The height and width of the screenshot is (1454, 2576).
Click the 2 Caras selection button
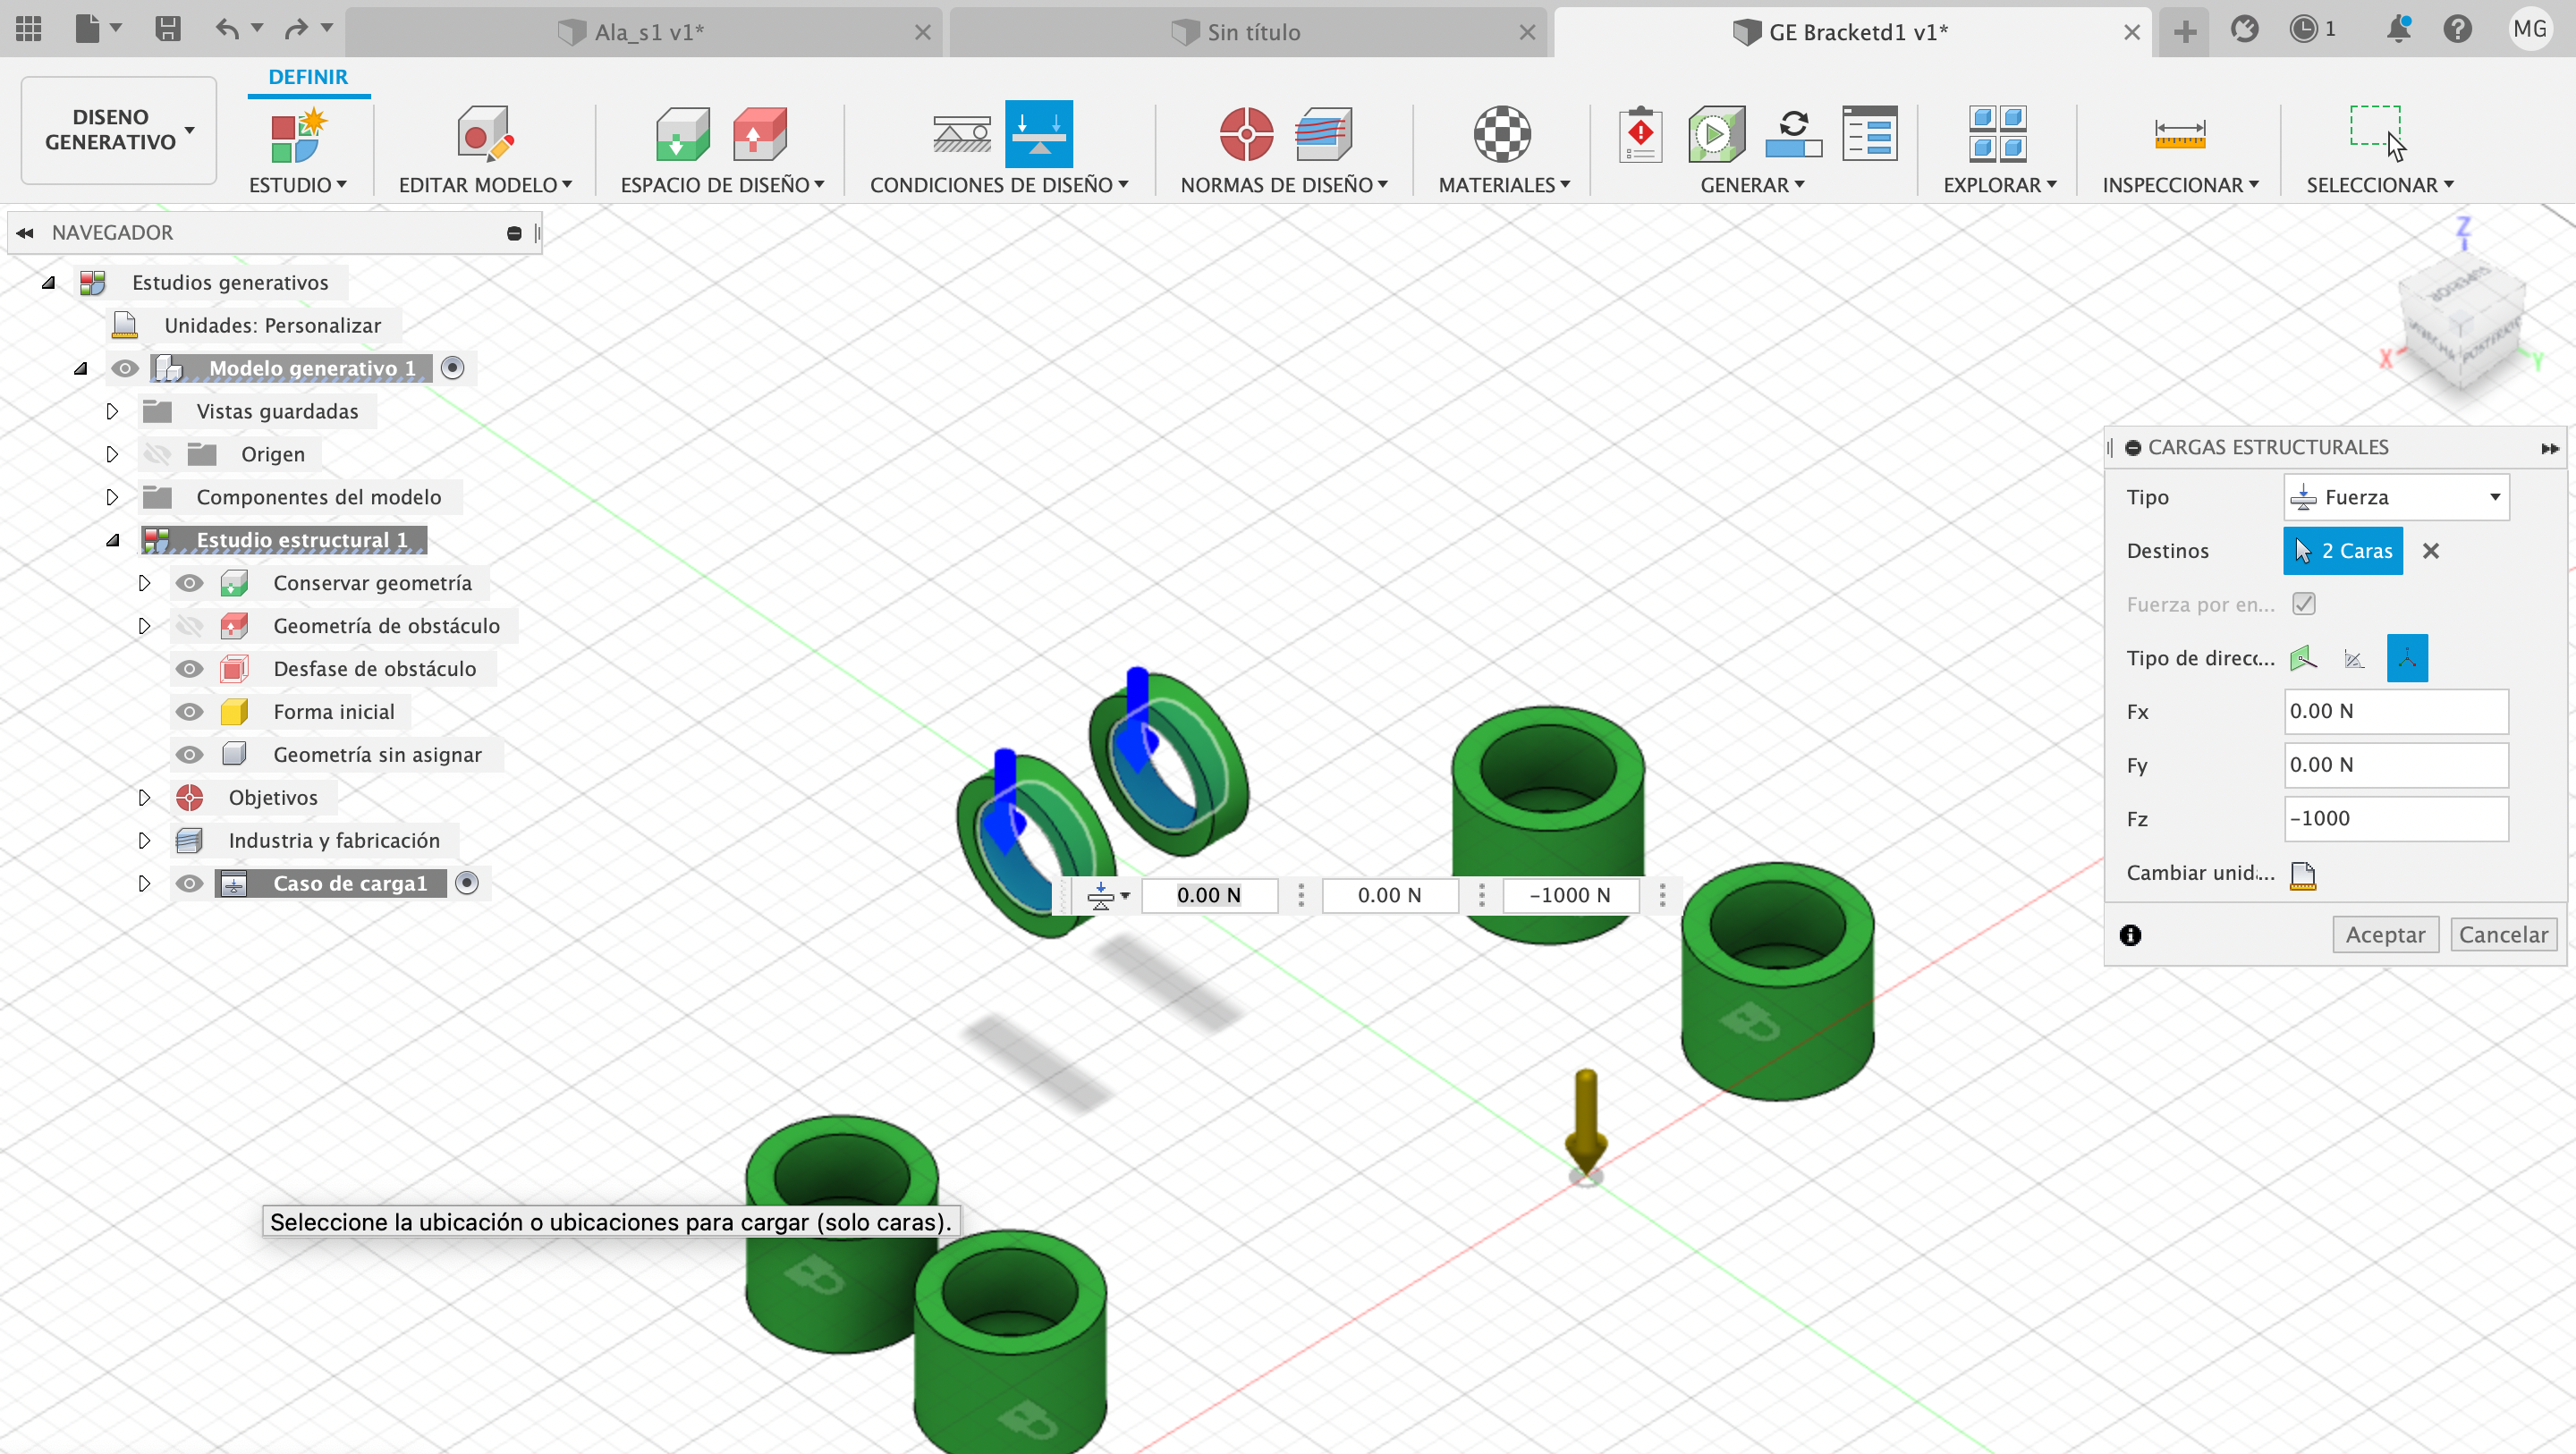coord(2343,551)
